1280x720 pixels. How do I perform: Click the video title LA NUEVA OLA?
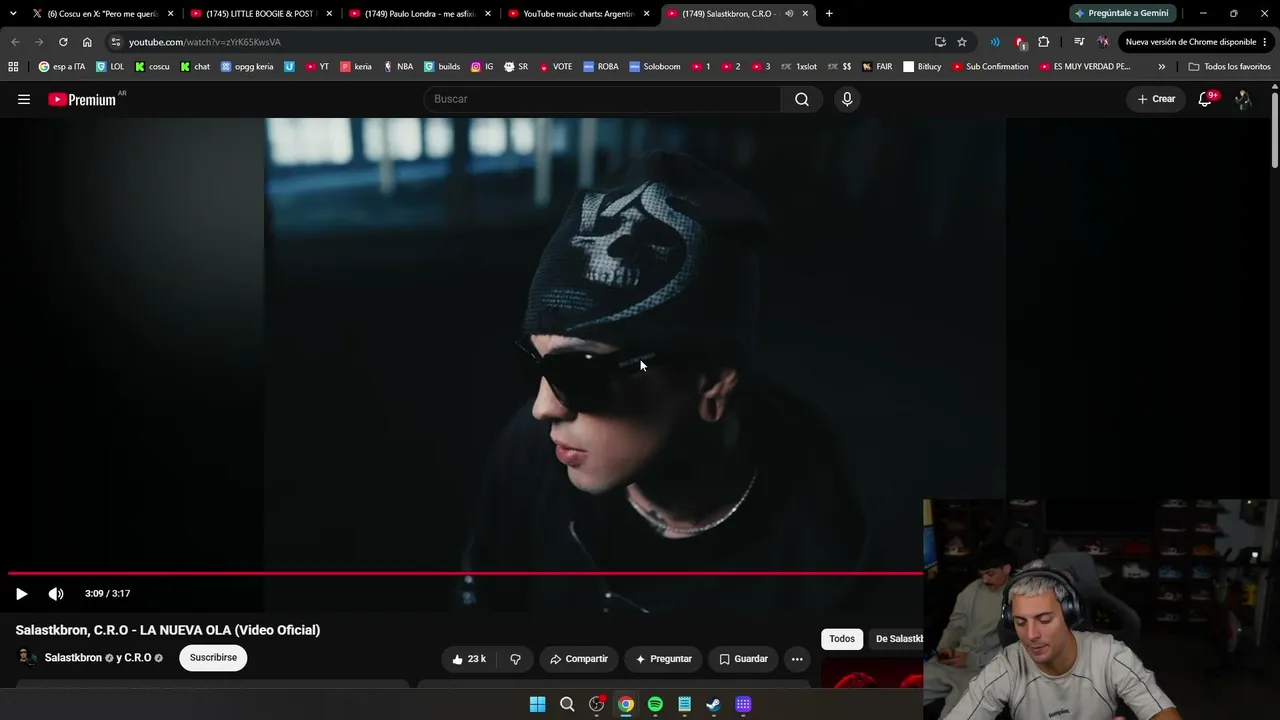pos(168,630)
